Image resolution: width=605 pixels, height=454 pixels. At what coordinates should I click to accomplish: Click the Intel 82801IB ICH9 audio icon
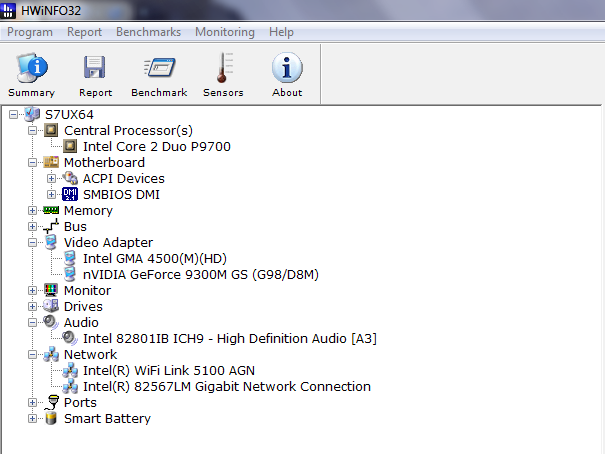point(70,338)
